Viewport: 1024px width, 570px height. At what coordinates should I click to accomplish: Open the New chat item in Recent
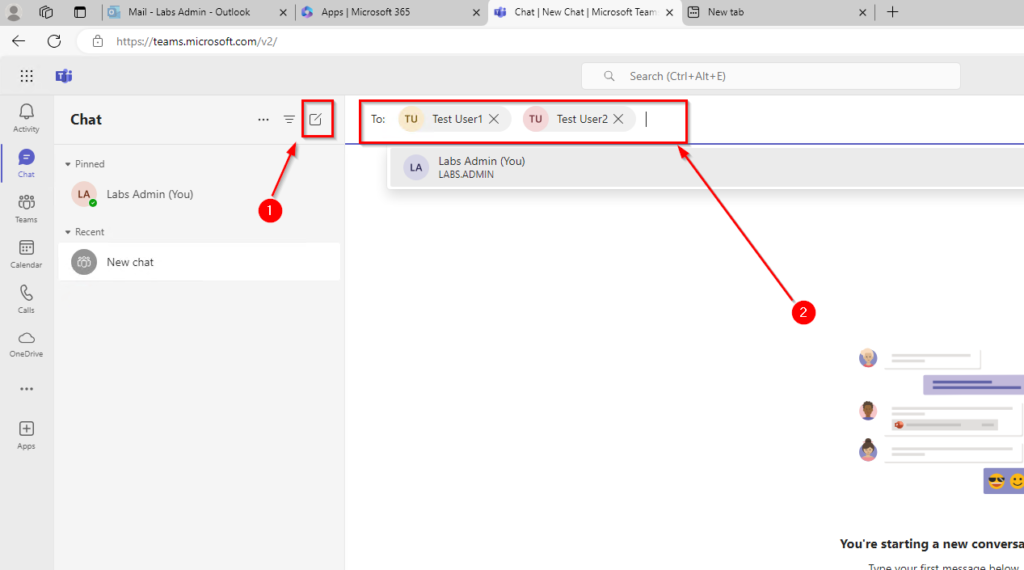pyautogui.click(x=199, y=262)
